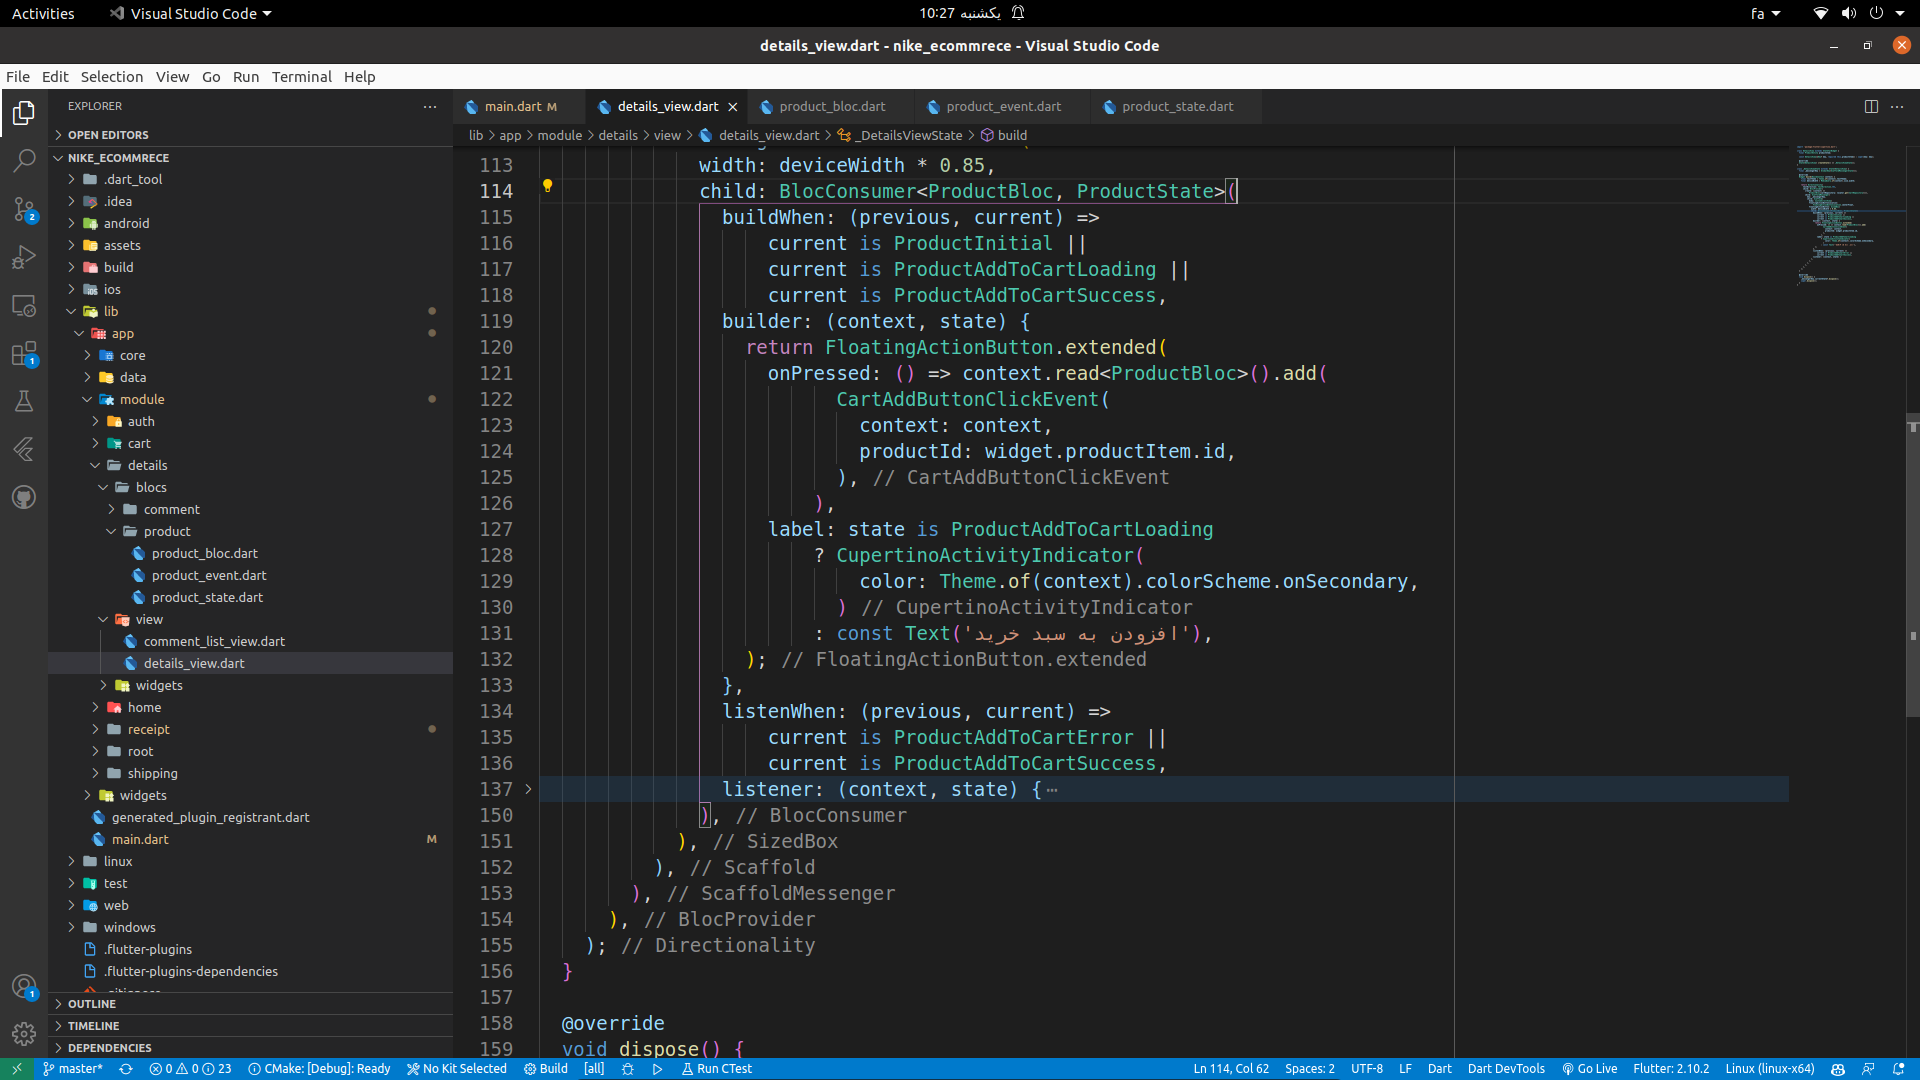Open editor More Actions ellipsis
This screenshot has height=1080, width=1920.
pos(1897,106)
